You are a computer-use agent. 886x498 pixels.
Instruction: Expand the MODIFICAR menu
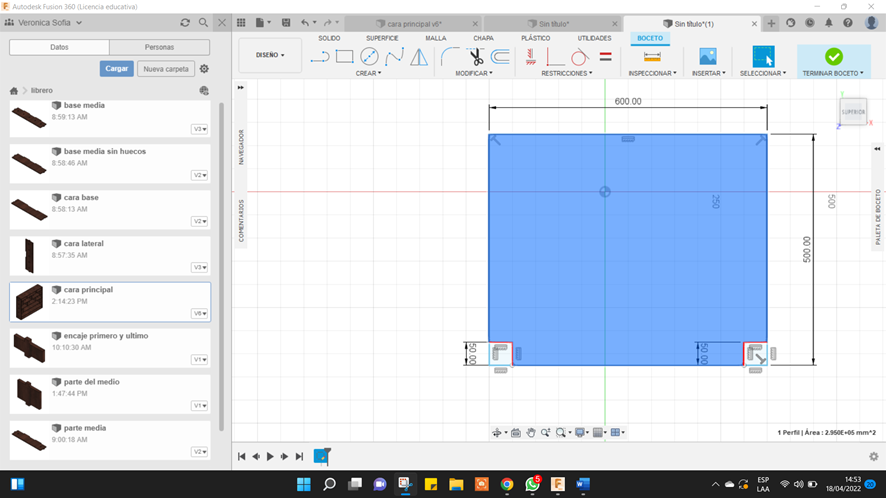pos(474,73)
